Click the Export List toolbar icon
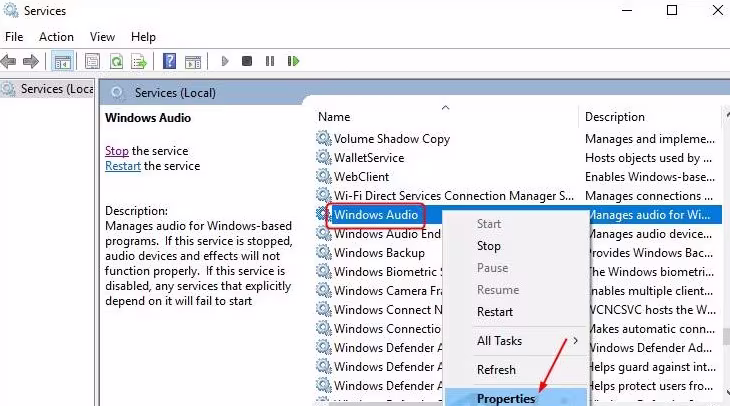Screen dimensions: 730x406 click(x=139, y=61)
